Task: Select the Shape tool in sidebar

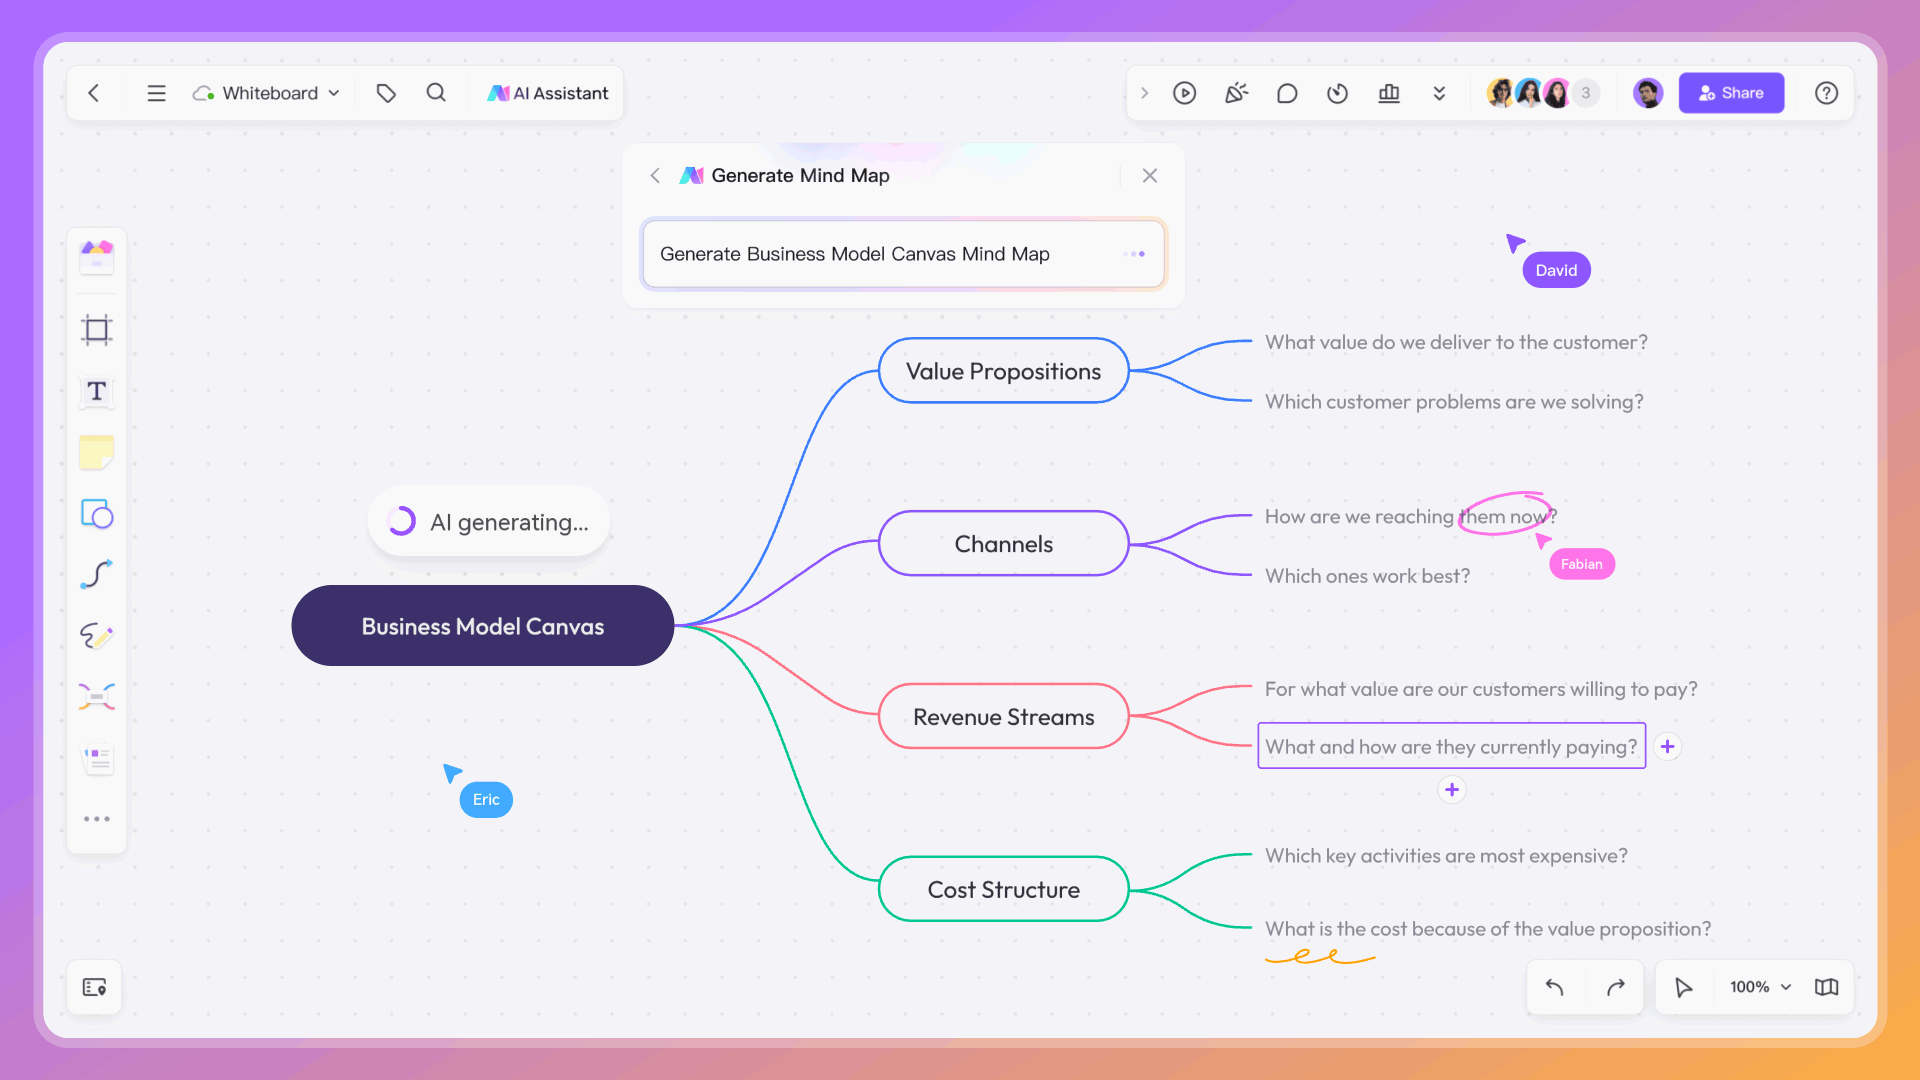Action: tap(99, 514)
